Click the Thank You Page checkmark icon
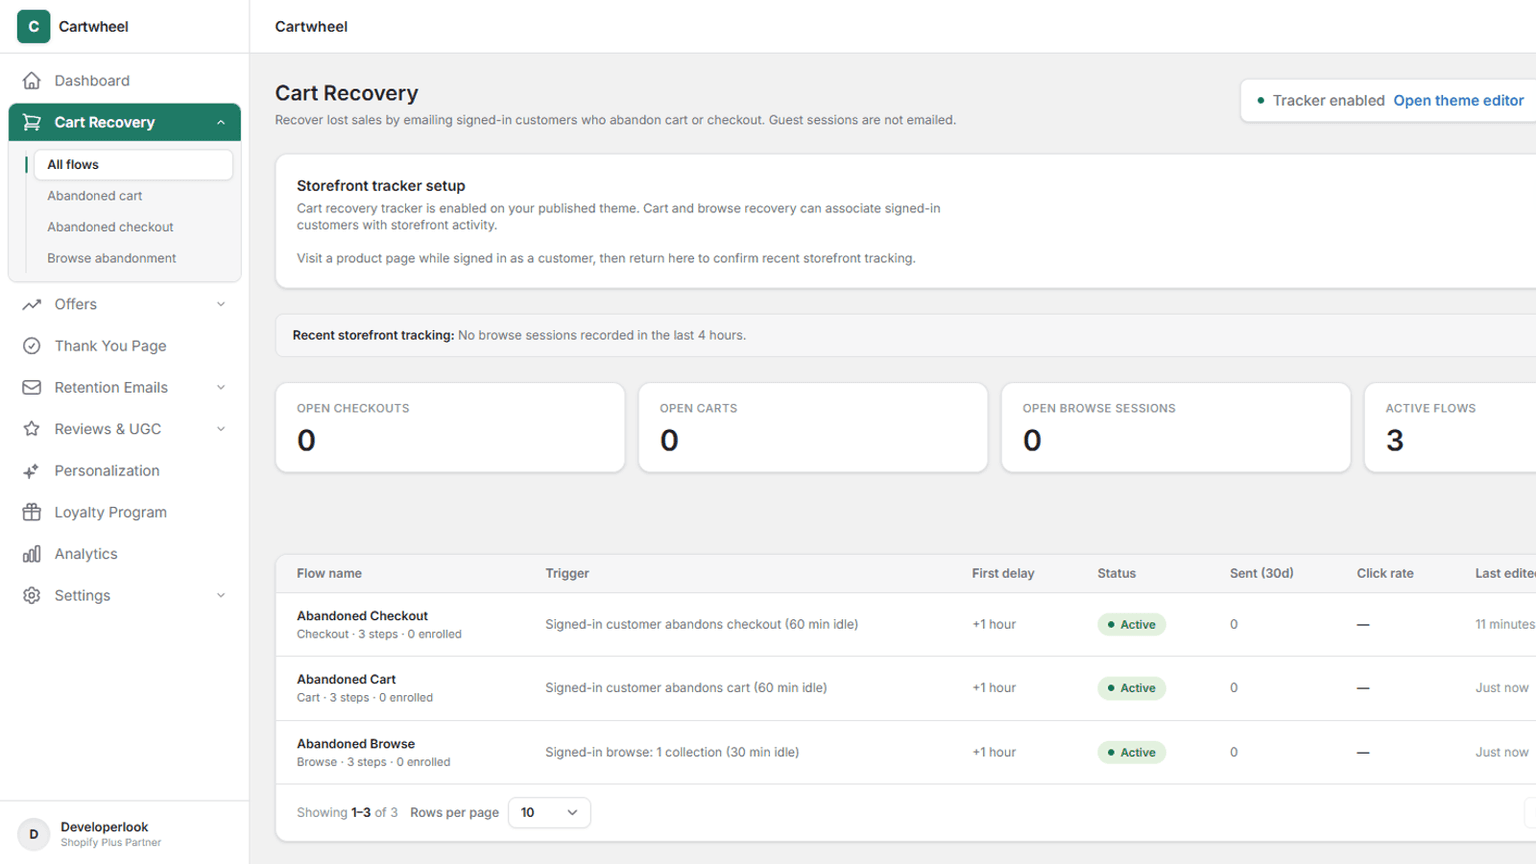Viewport: 1536px width, 864px height. [x=32, y=346]
